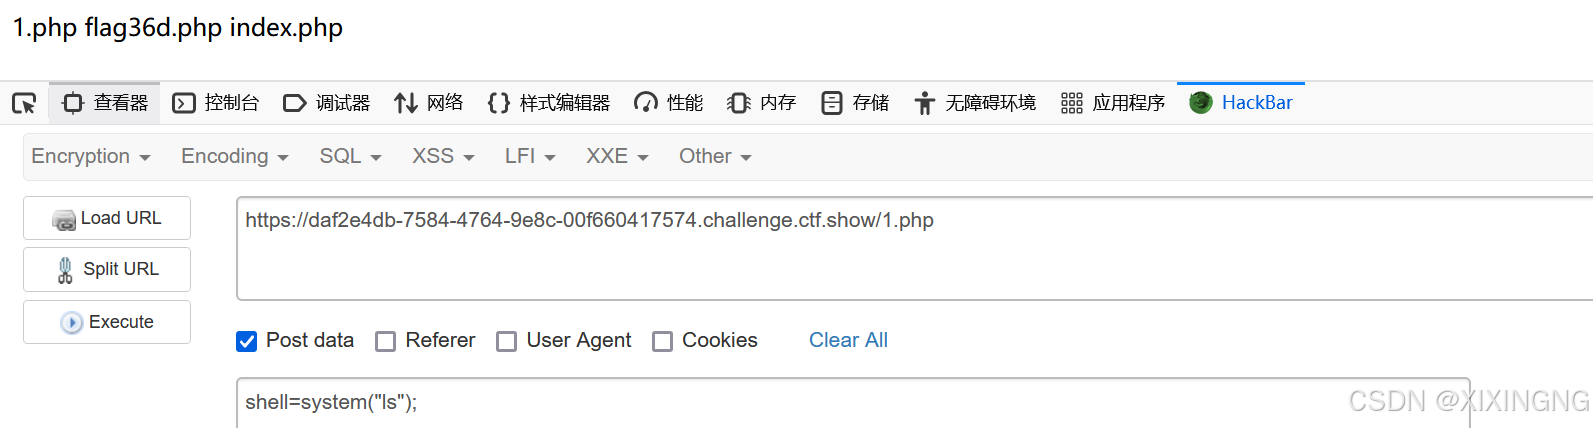Expand the Encryption dropdown
This screenshot has height=428, width=1593.
91,156
